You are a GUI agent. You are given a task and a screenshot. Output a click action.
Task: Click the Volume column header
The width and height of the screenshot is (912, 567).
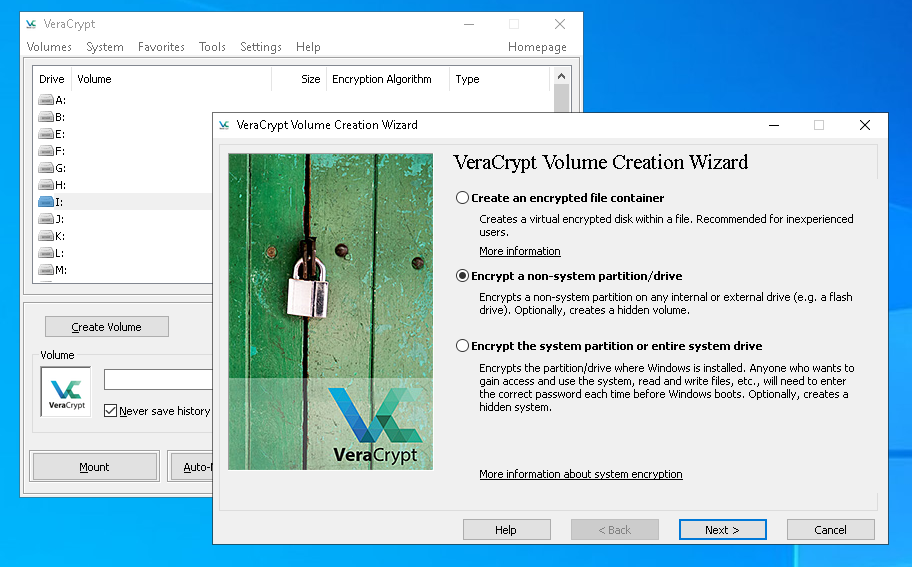(171, 79)
